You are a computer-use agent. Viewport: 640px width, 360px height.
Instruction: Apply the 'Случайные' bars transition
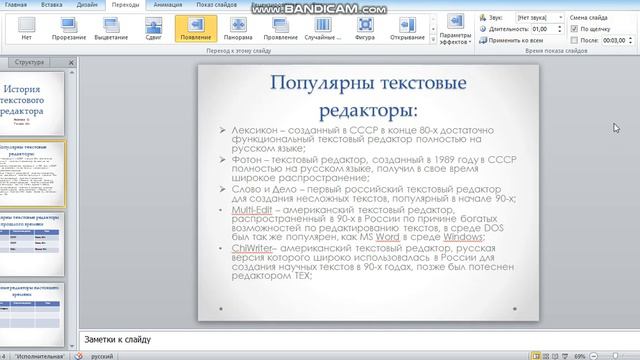pos(322,29)
